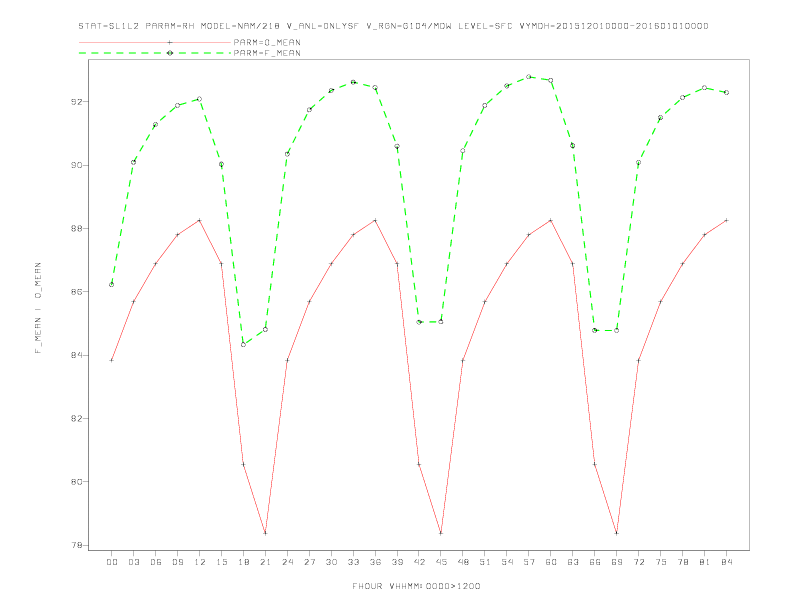
Task: Click the y-axis tick label 90
Action: tap(76, 166)
